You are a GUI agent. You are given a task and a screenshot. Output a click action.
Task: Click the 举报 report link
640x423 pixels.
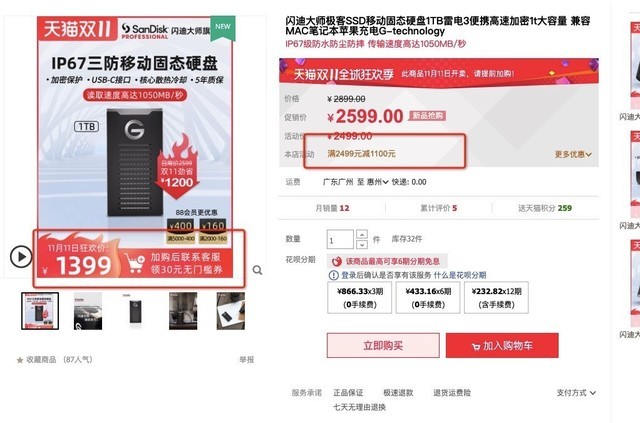(247, 360)
